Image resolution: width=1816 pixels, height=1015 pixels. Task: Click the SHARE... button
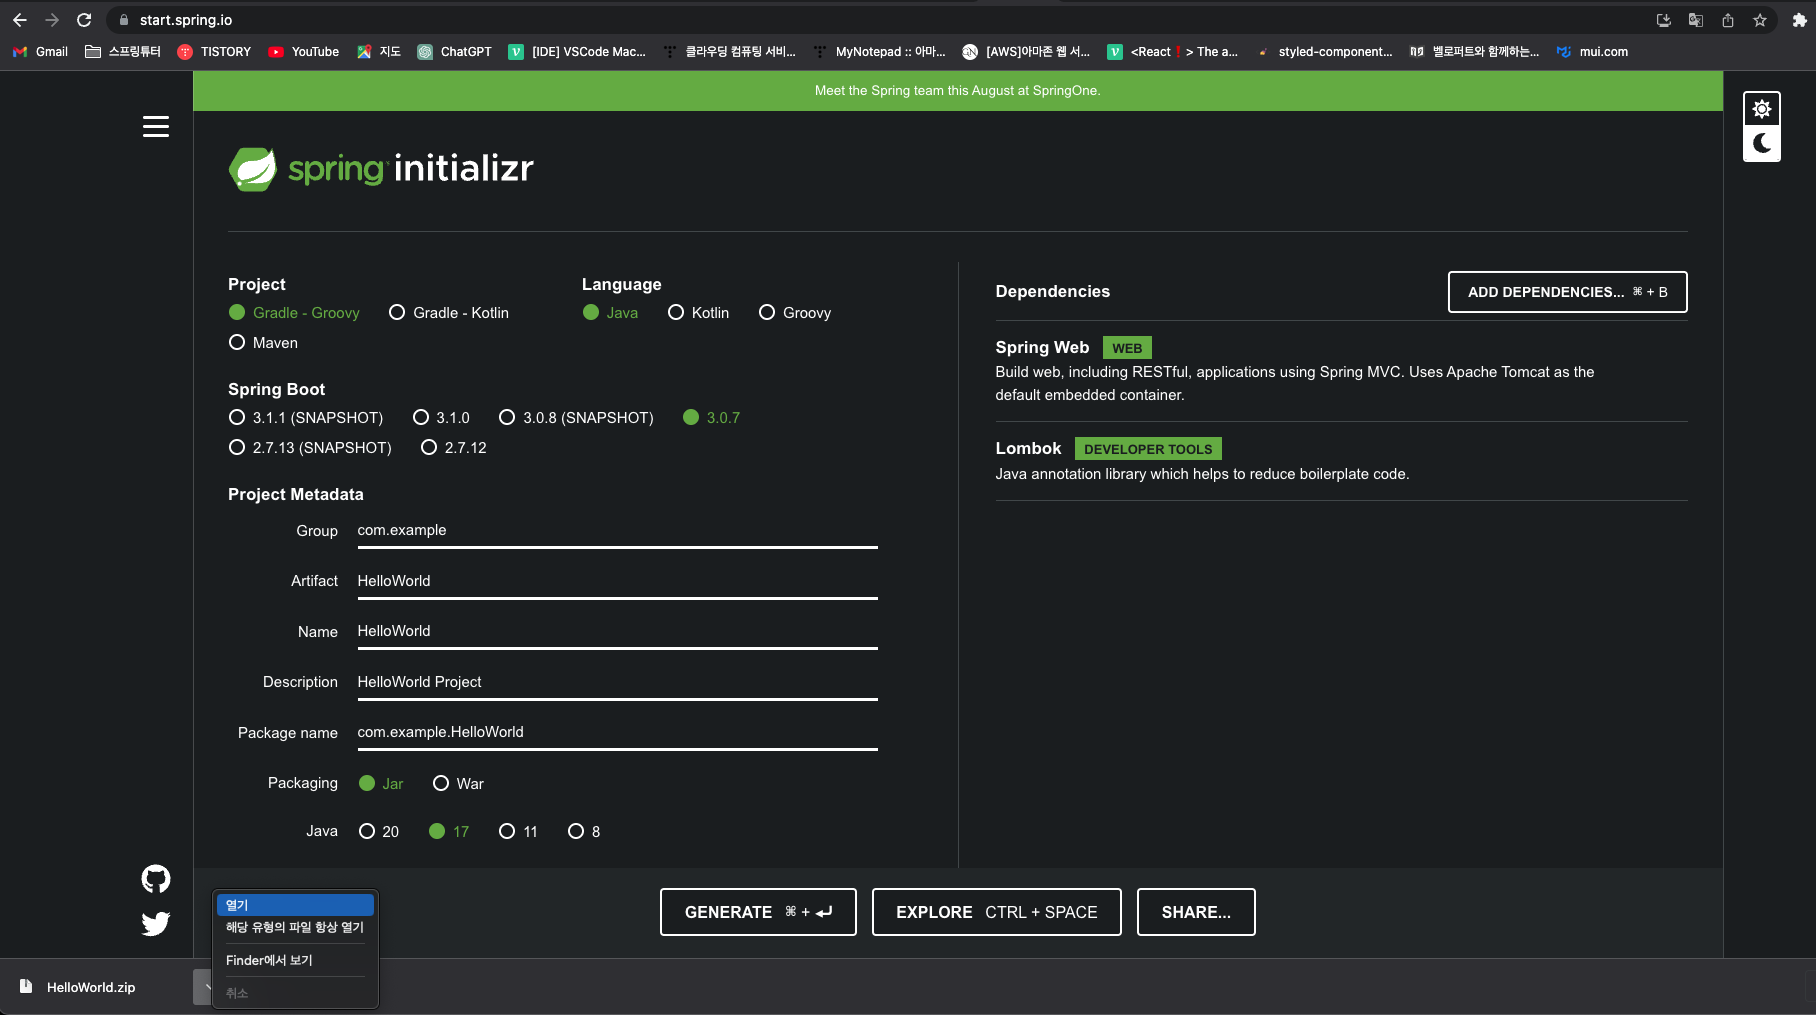[1196, 912]
